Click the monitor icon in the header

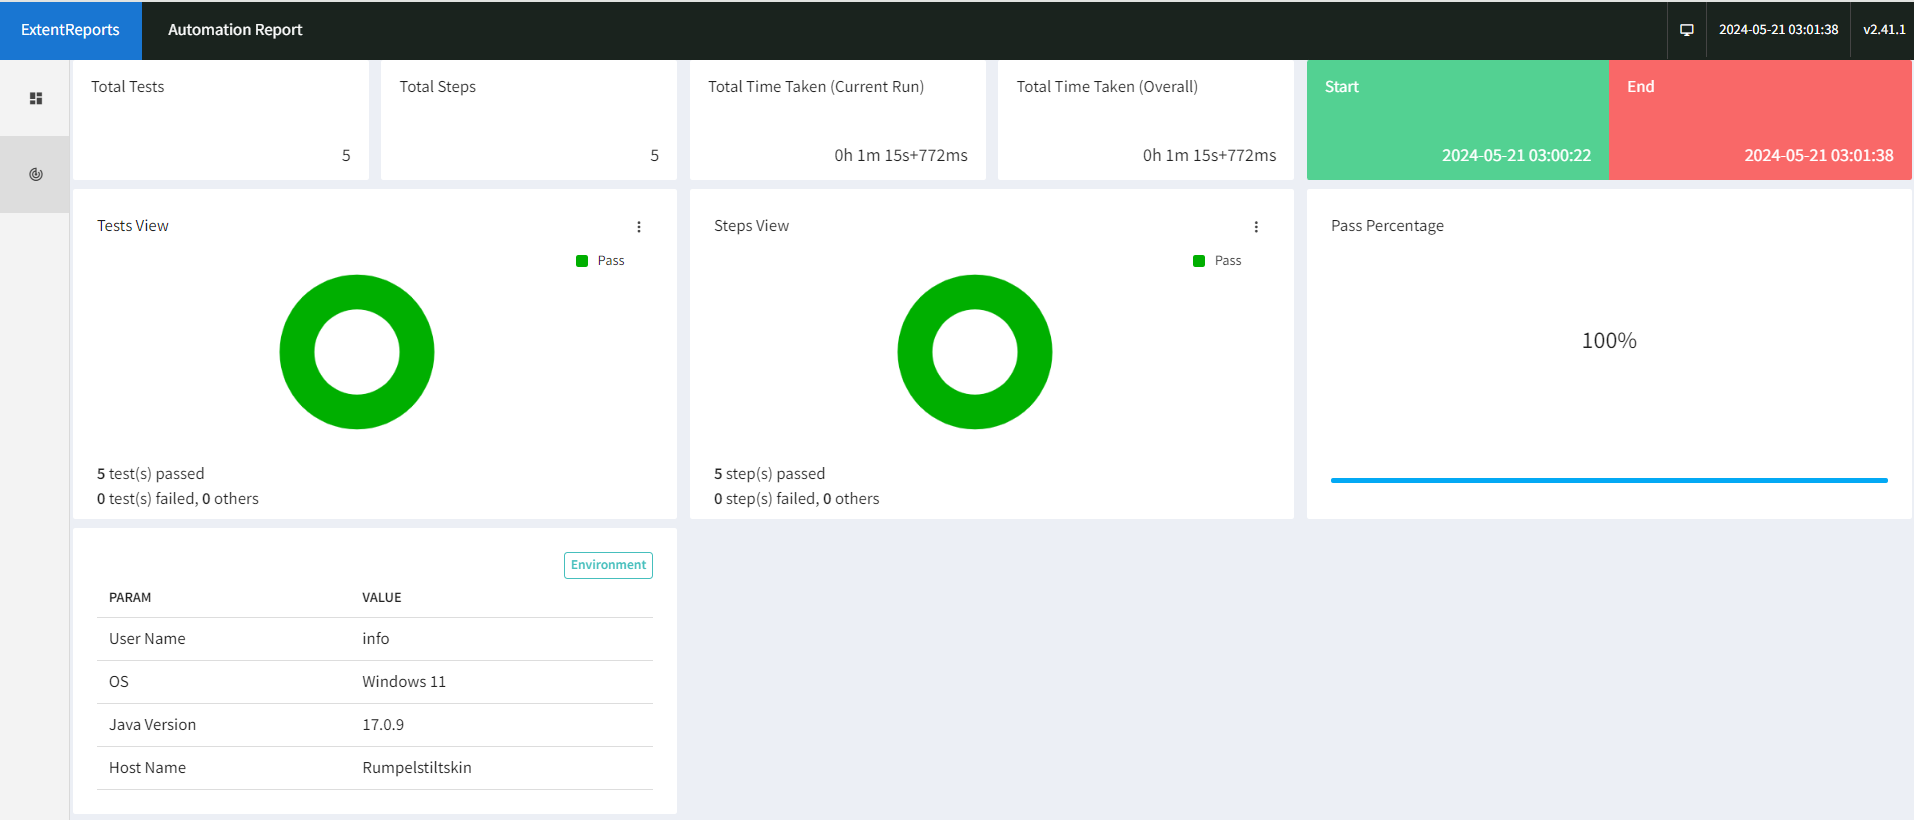pyautogui.click(x=1686, y=30)
